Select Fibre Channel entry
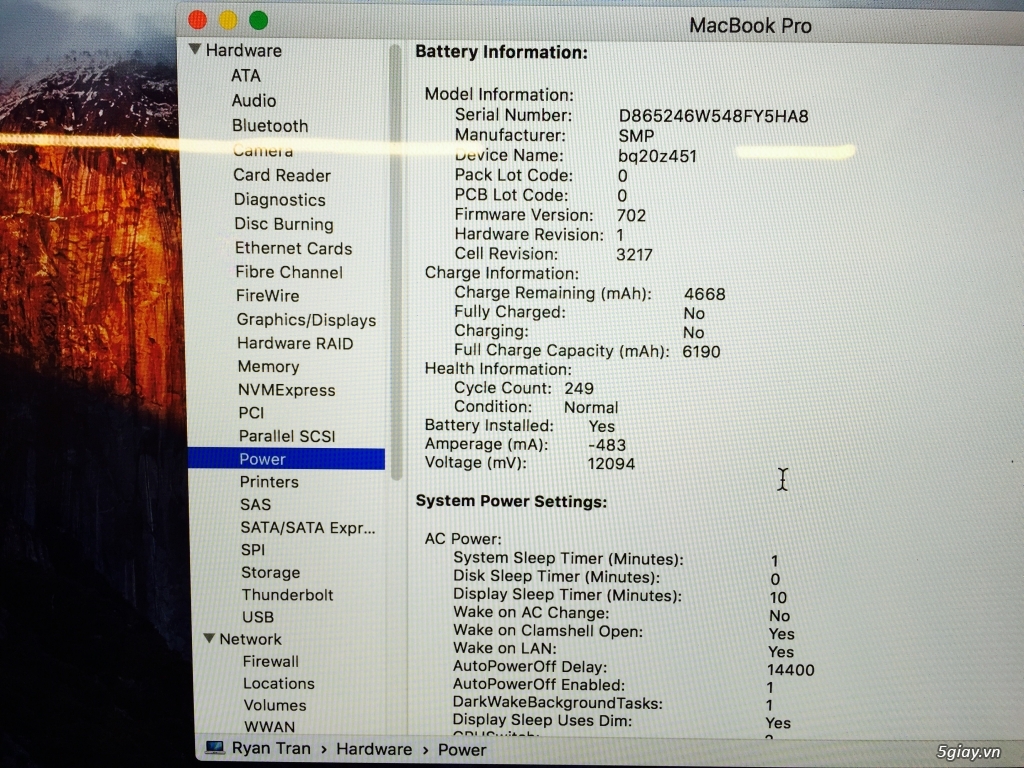The height and width of the screenshot is (768, 1024). (x=289, y=272)
